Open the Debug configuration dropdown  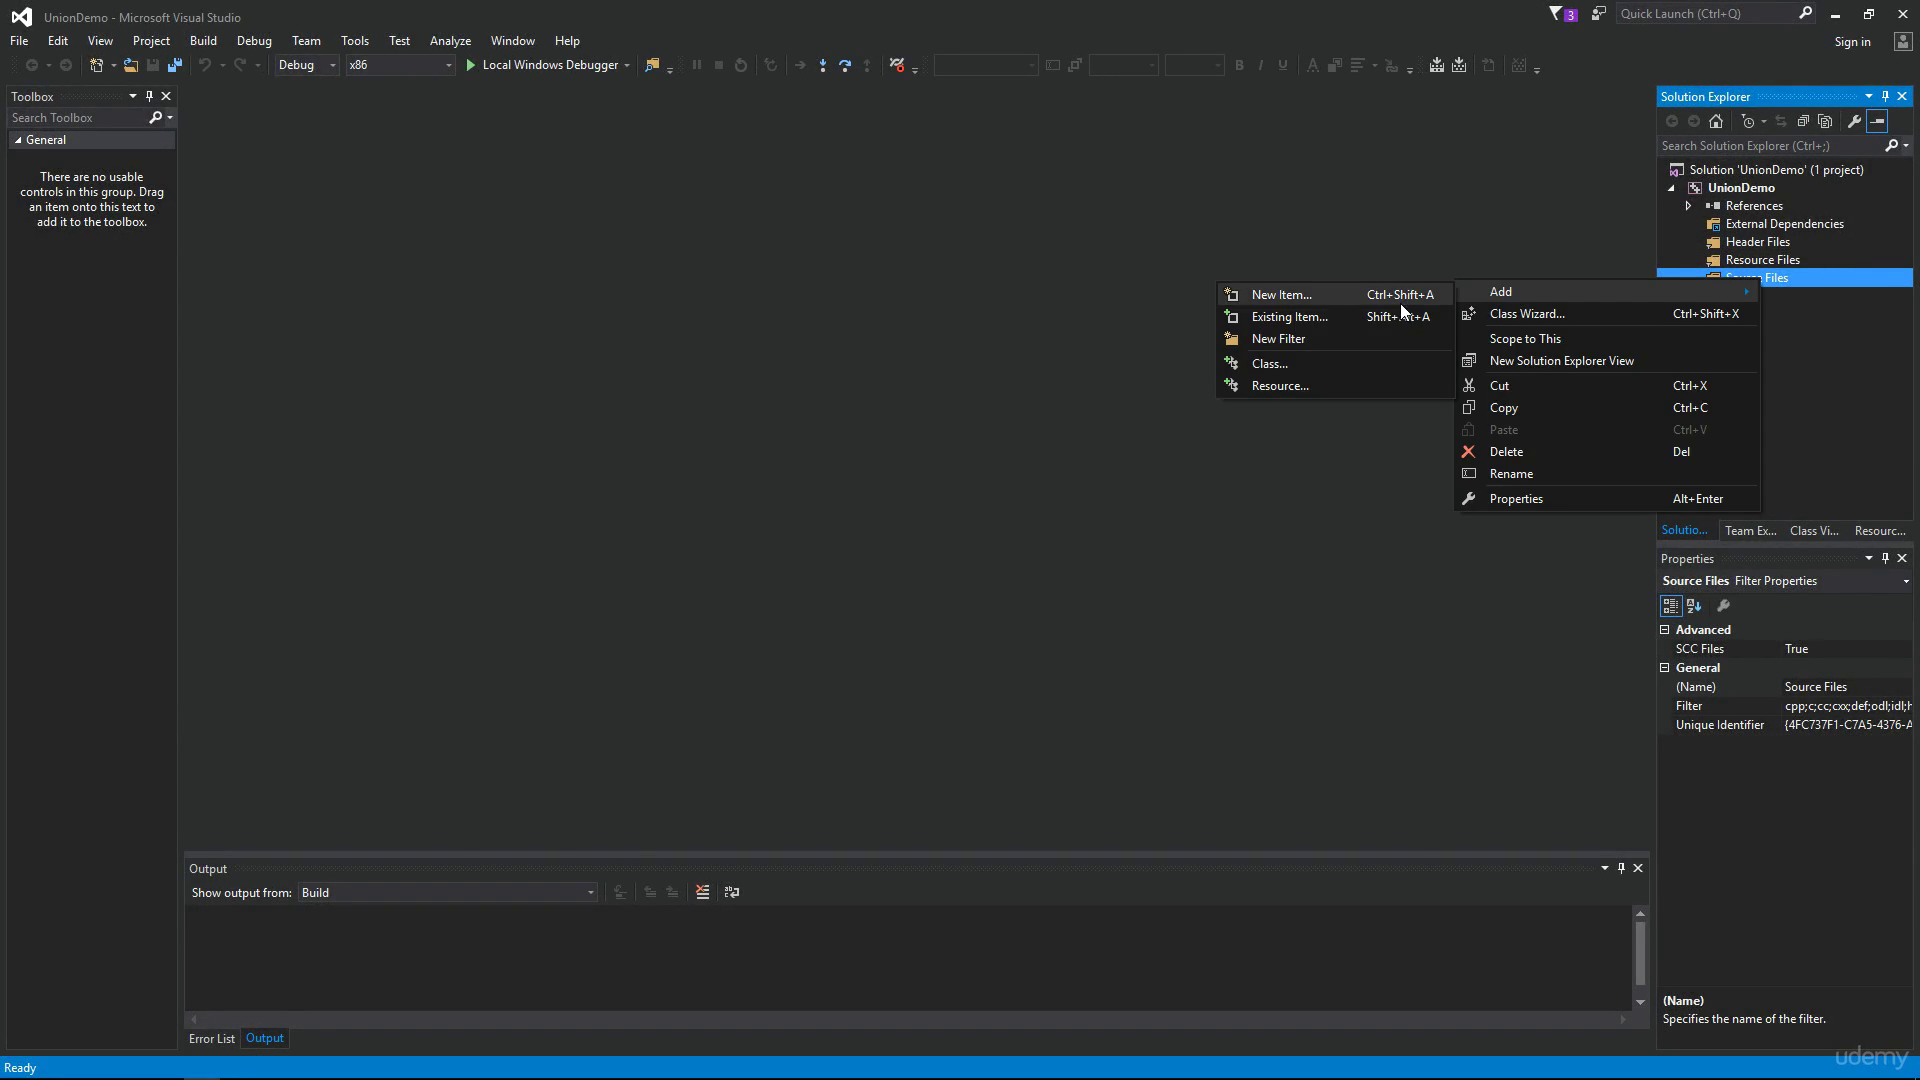tap(307, 65)
